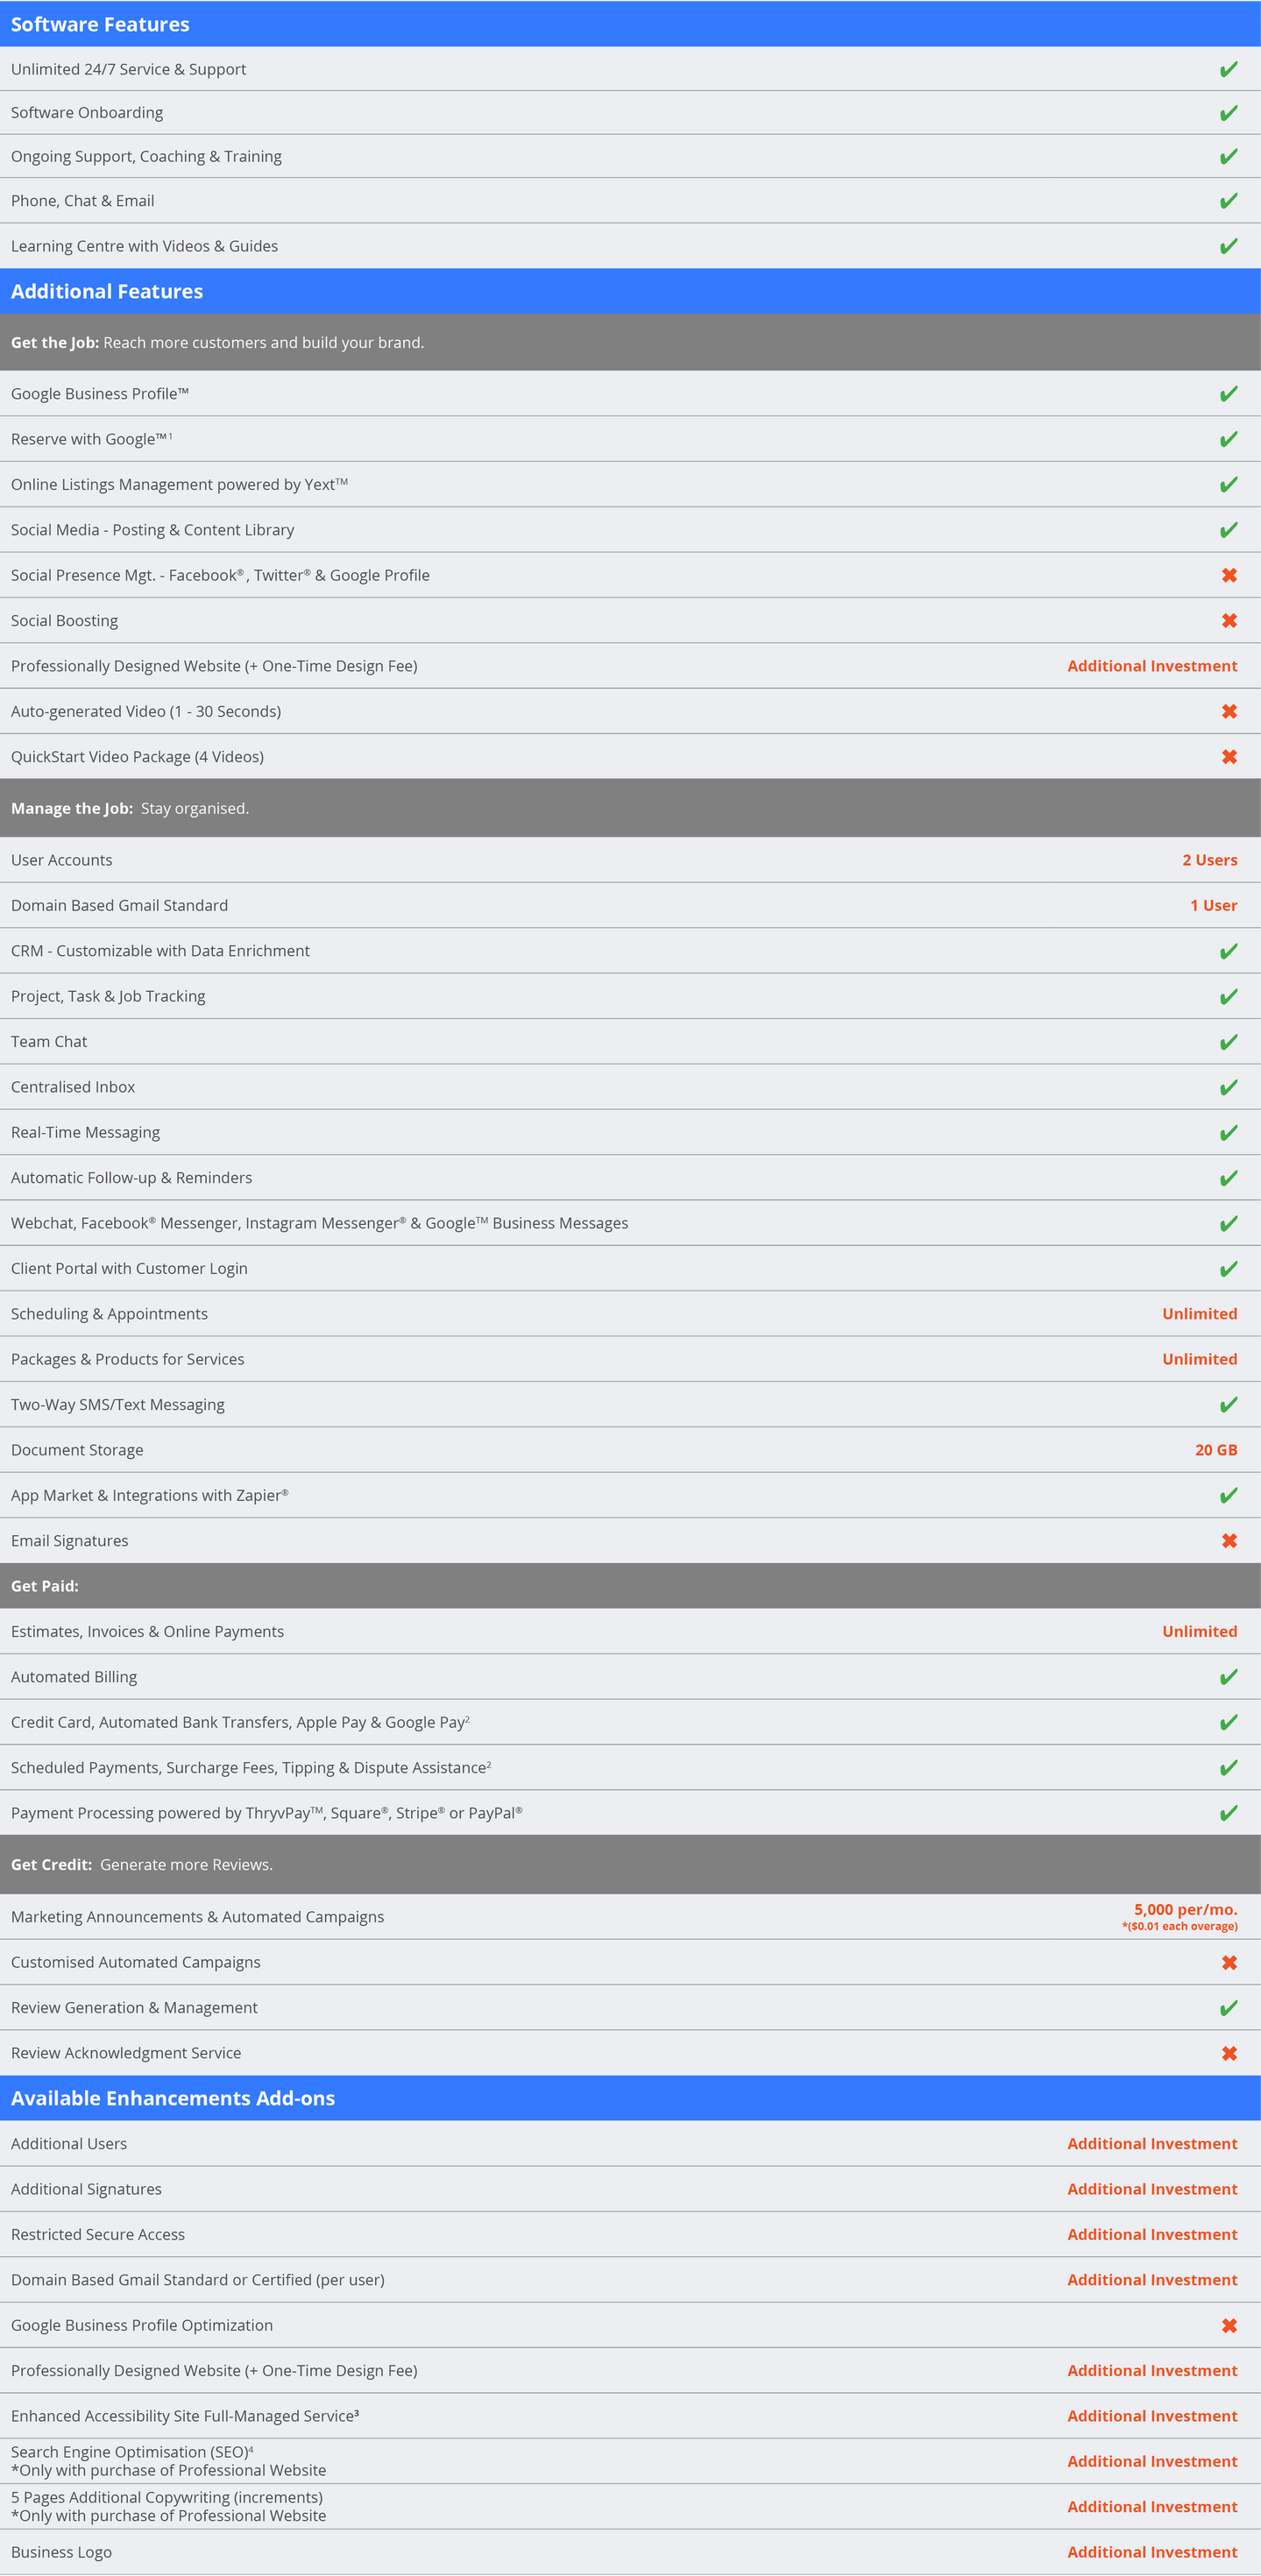This screenshot has width=1261, height=2576.
Task: Select the Software Features header
Action: click(100, 24)
